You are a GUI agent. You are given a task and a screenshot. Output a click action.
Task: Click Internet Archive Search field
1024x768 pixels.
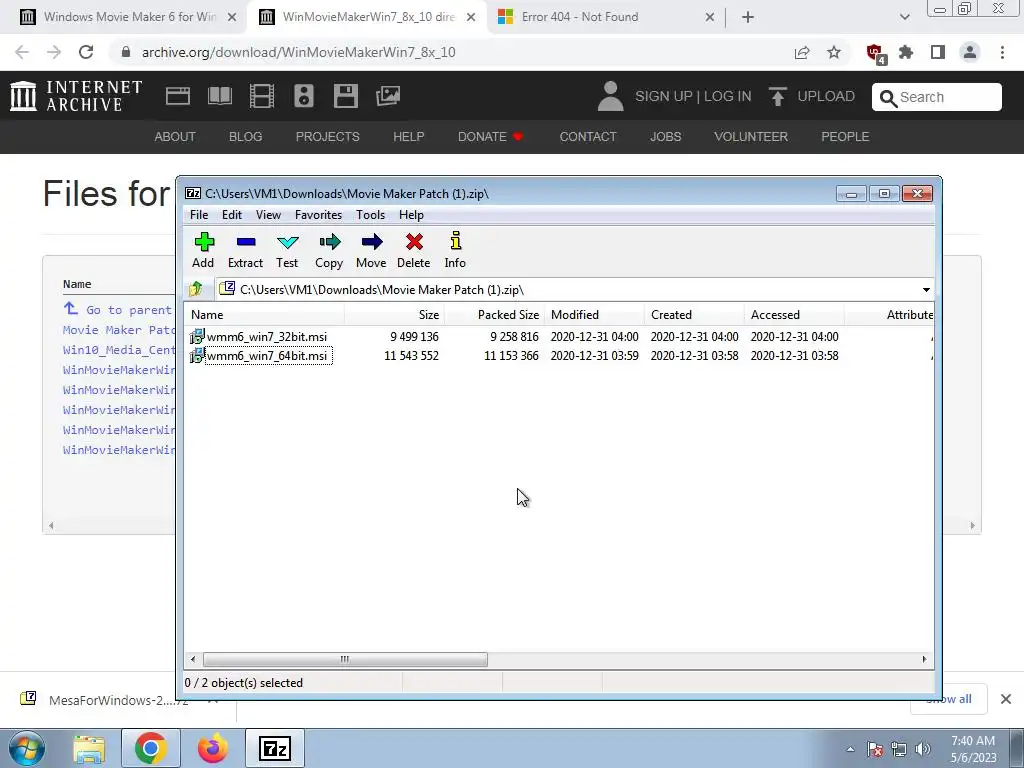936,97
